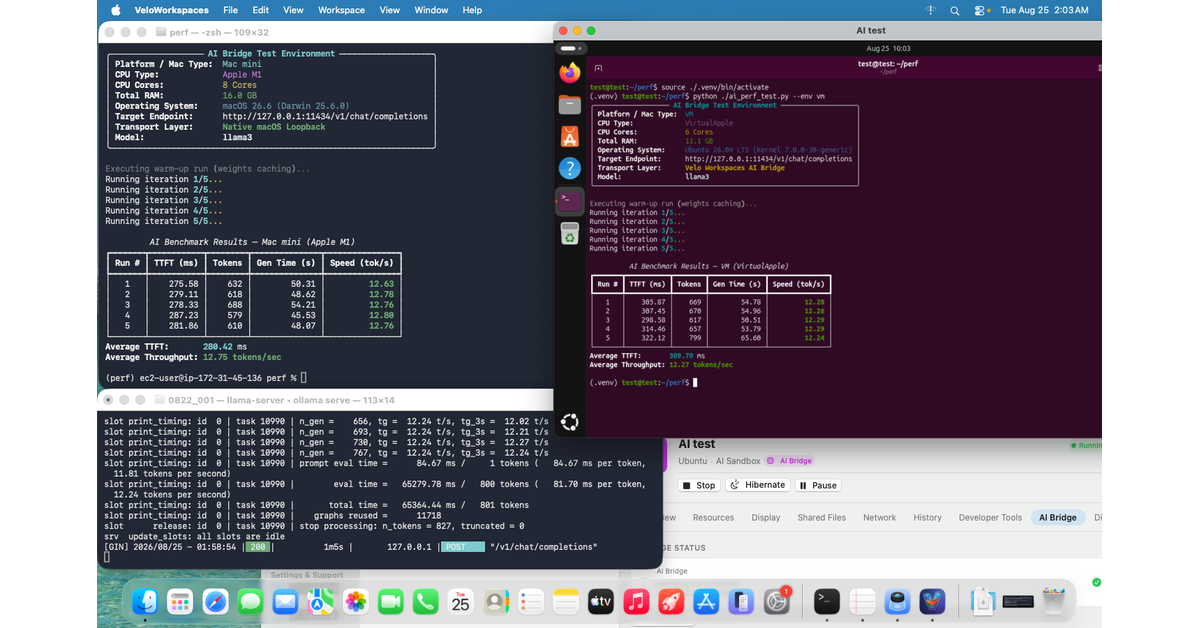Open Spotlight search in the menu bar
1200x628 pixels.
coord(955,10)
